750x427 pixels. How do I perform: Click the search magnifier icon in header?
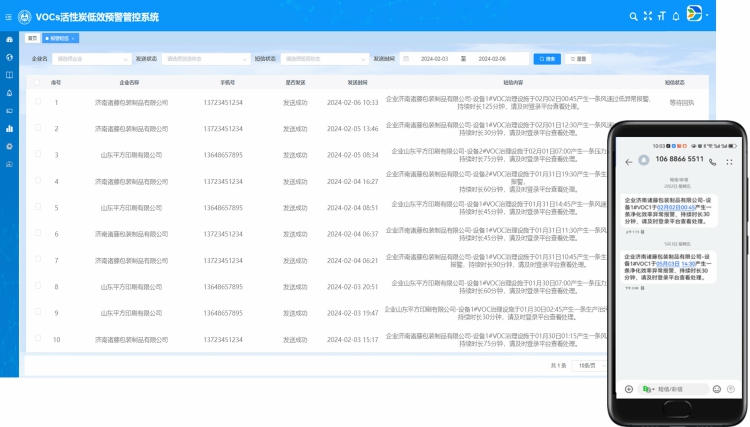point(633,16)
